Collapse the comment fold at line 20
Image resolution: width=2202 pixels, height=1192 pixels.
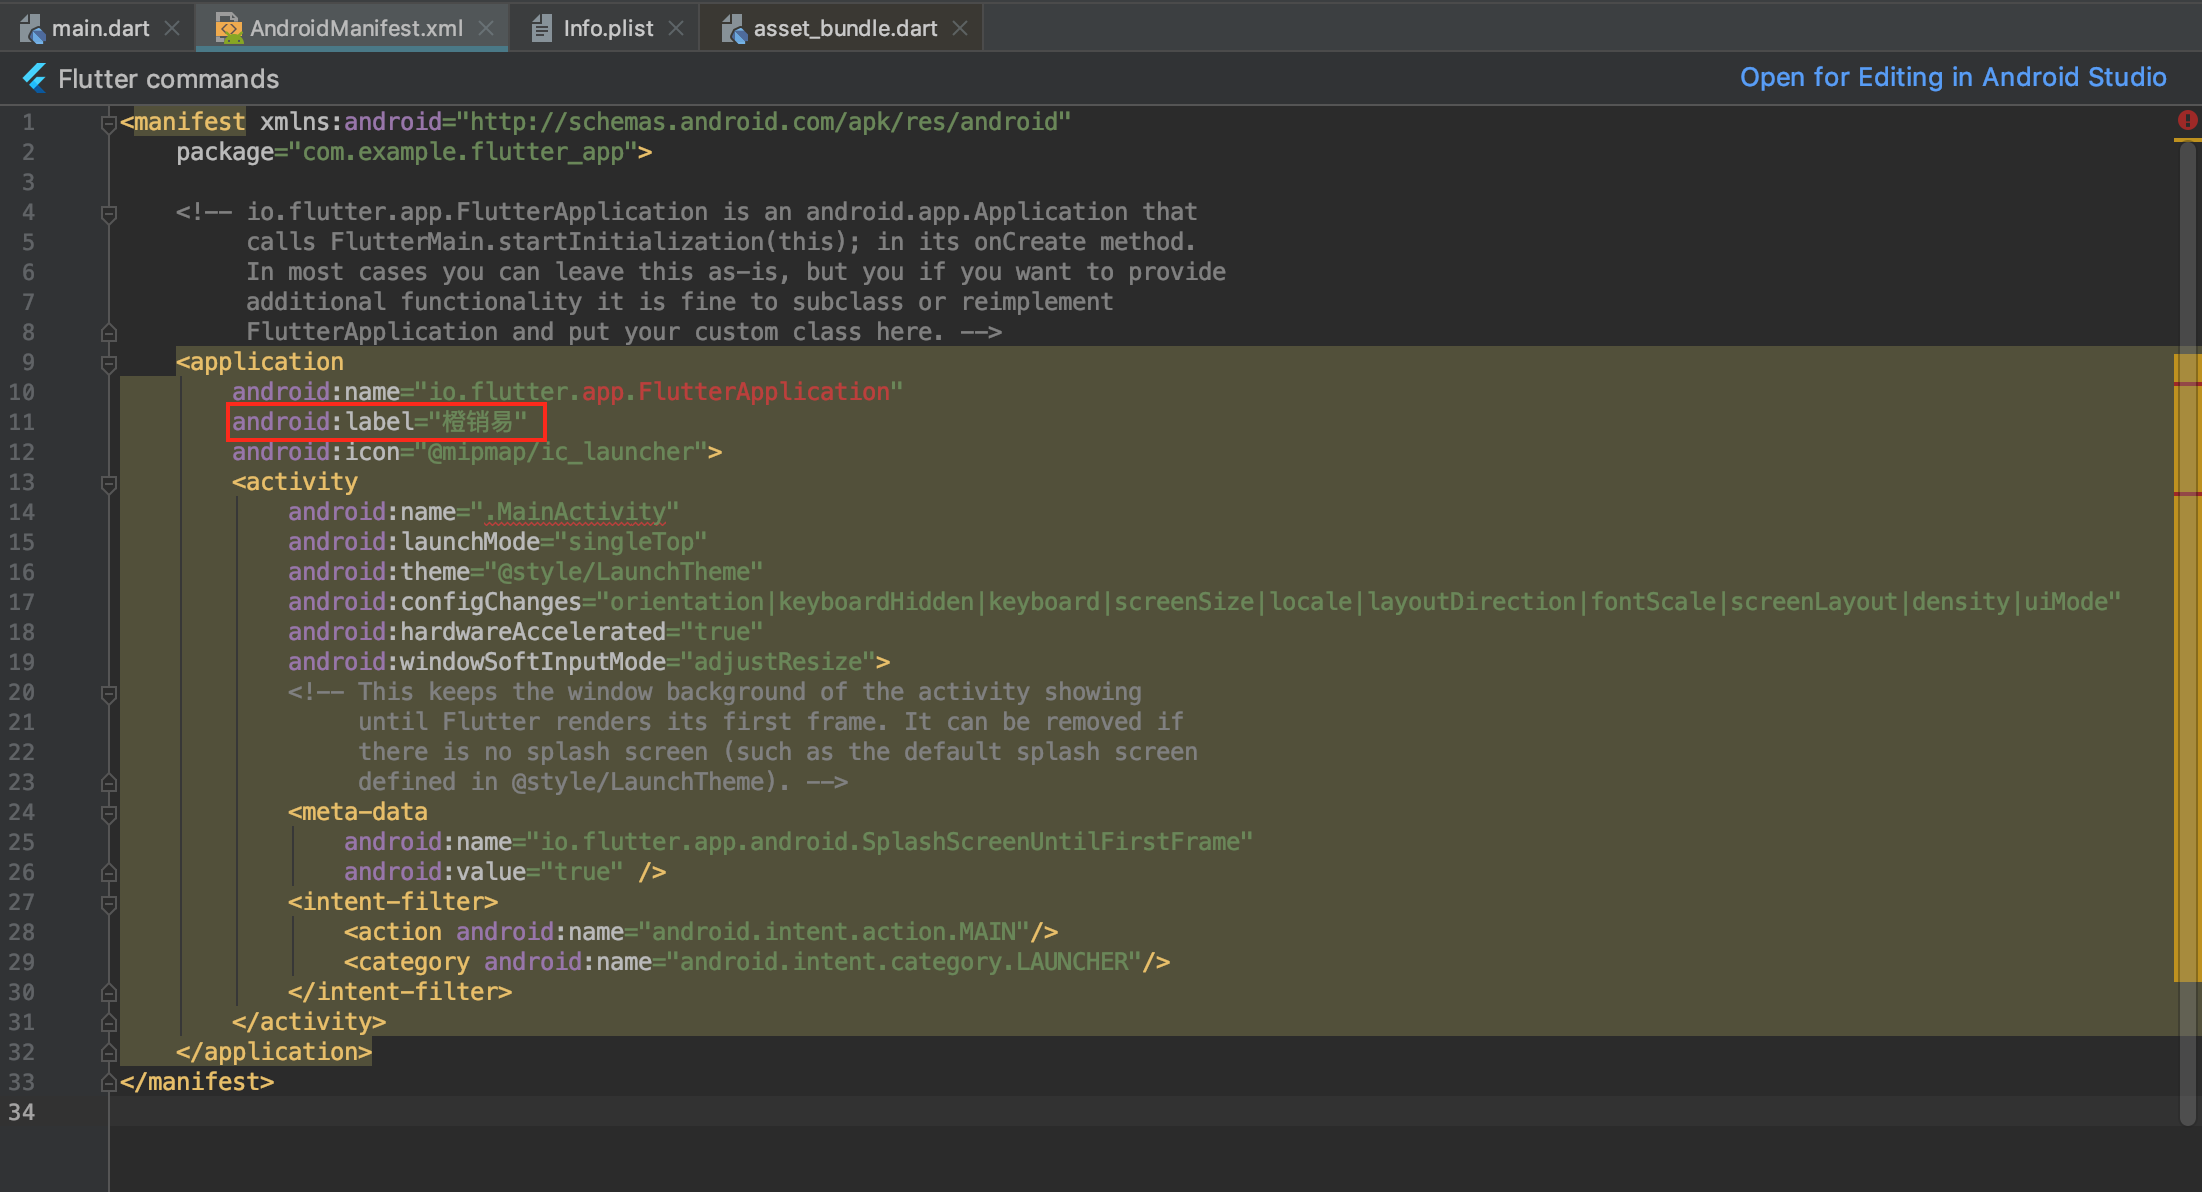click(109, 693)
